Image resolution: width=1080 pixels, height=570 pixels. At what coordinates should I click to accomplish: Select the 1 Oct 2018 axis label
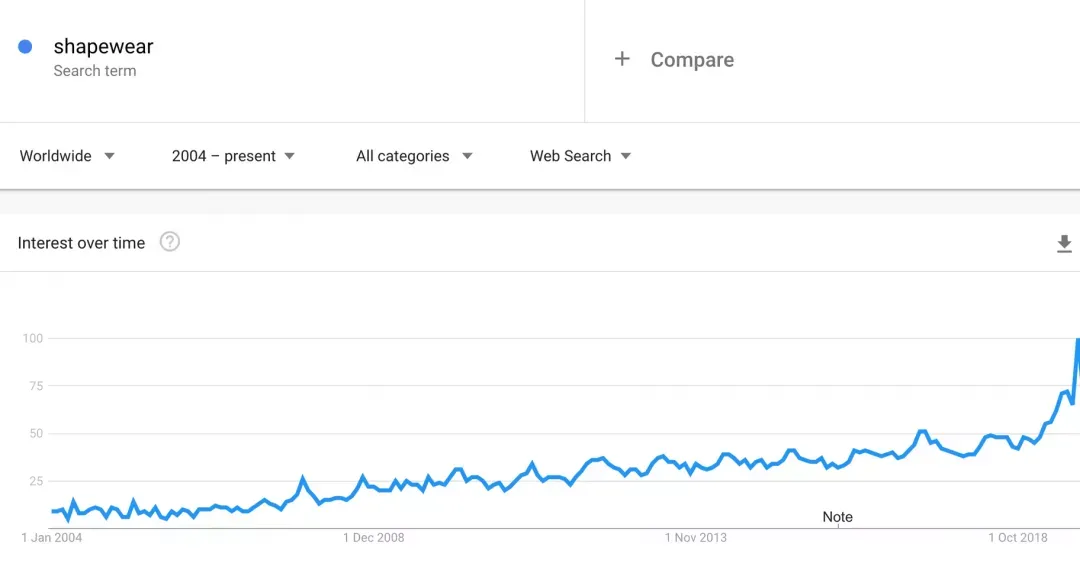(1018, 538)
